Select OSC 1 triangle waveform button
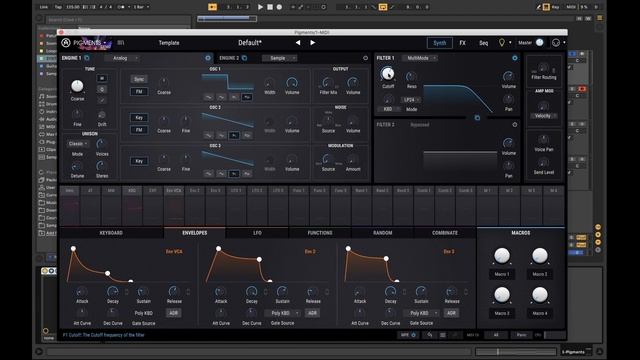The width and height of the screenshot is (640, 360). pyautogui.click(x=221, y=97)
